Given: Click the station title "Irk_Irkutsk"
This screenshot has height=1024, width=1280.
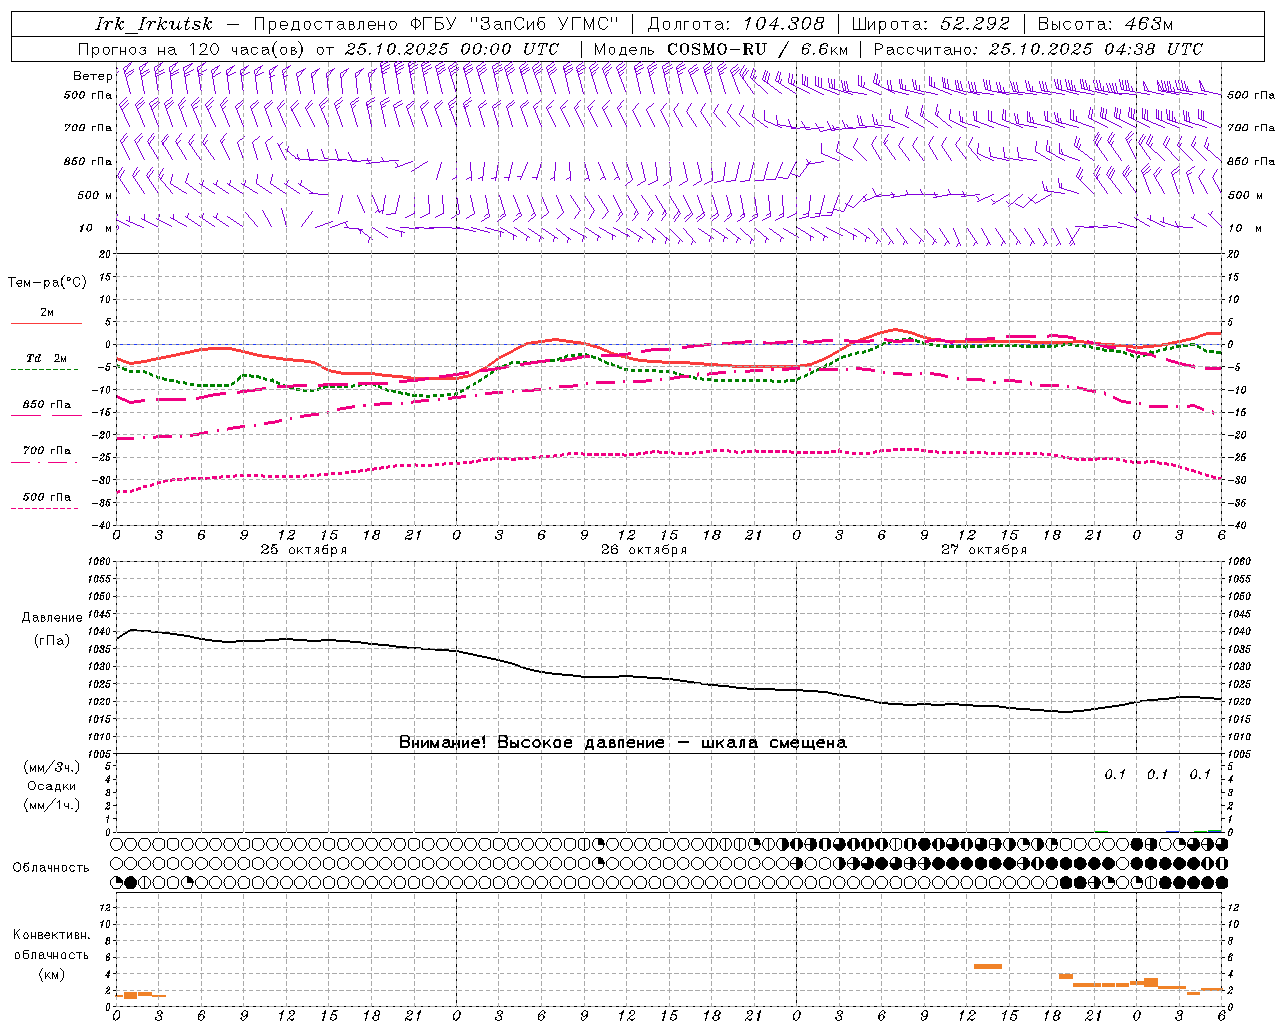Looking at the screenshot, I should [154, 24].
